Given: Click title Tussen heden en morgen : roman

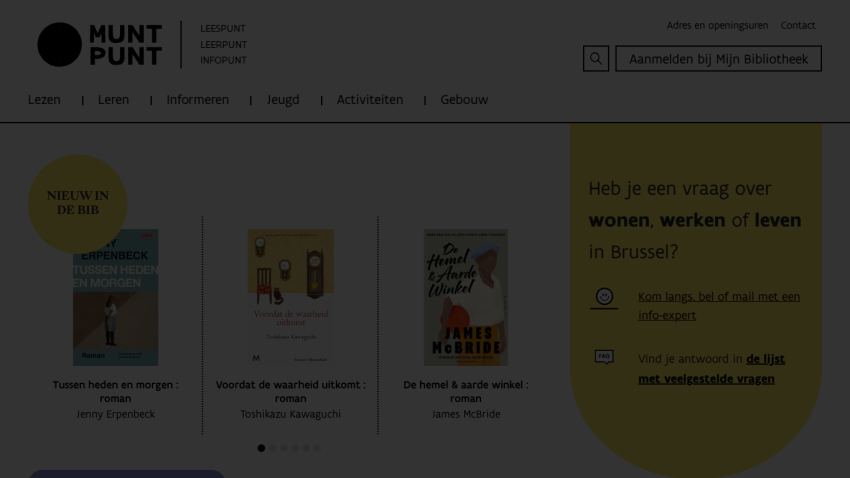Looking at the screenshot, I should click(115, 391).
